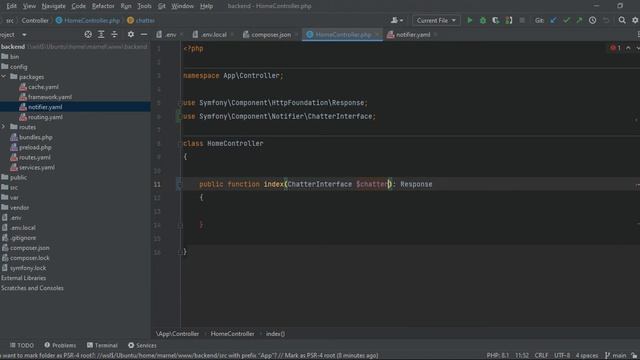This screenshot has height=360, width=640.
Task: Change UTF-8 encoding in status bar
Action: (x=562, y=356)
